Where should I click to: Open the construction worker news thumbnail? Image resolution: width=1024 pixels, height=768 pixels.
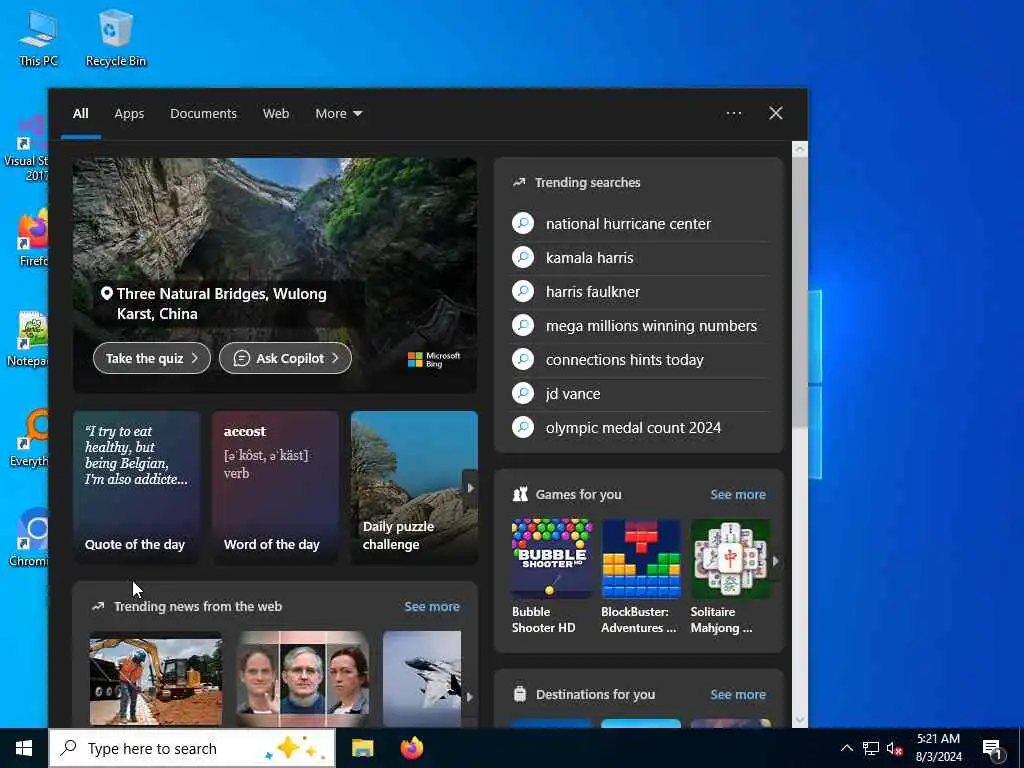tap(155, 679)
